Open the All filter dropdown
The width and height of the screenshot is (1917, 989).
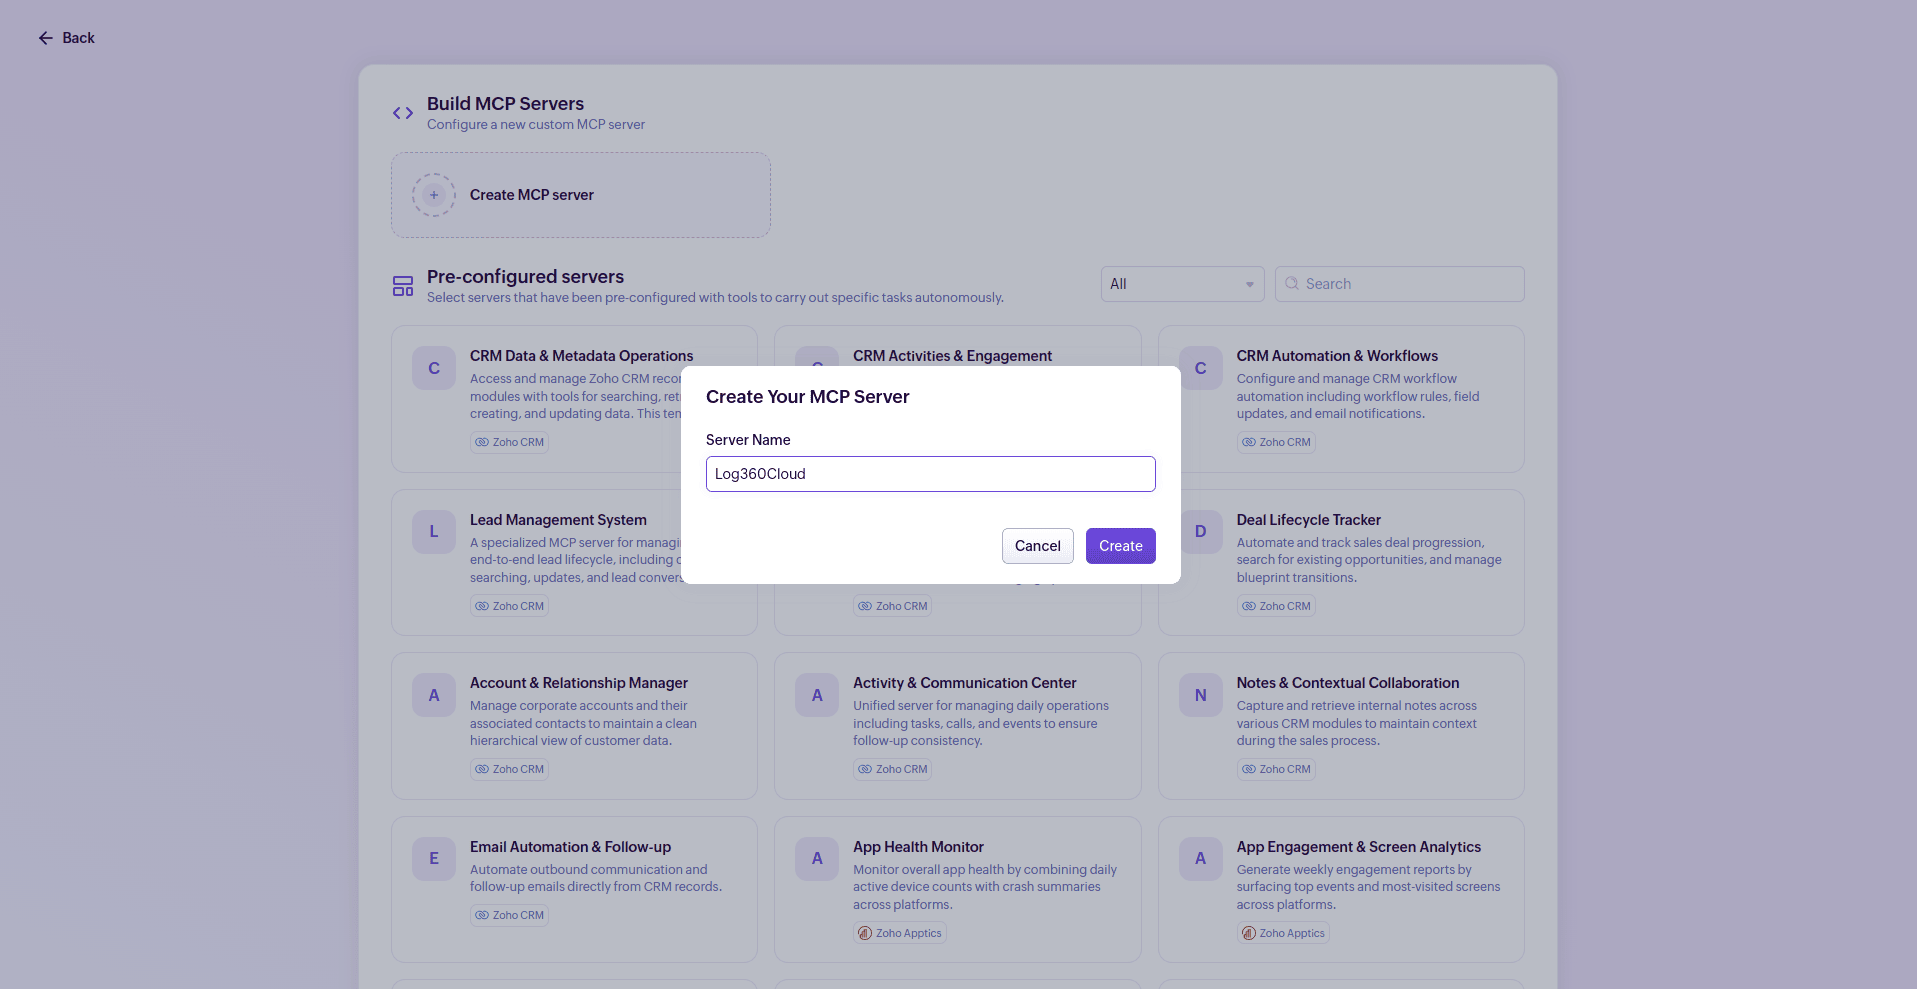1182,284
